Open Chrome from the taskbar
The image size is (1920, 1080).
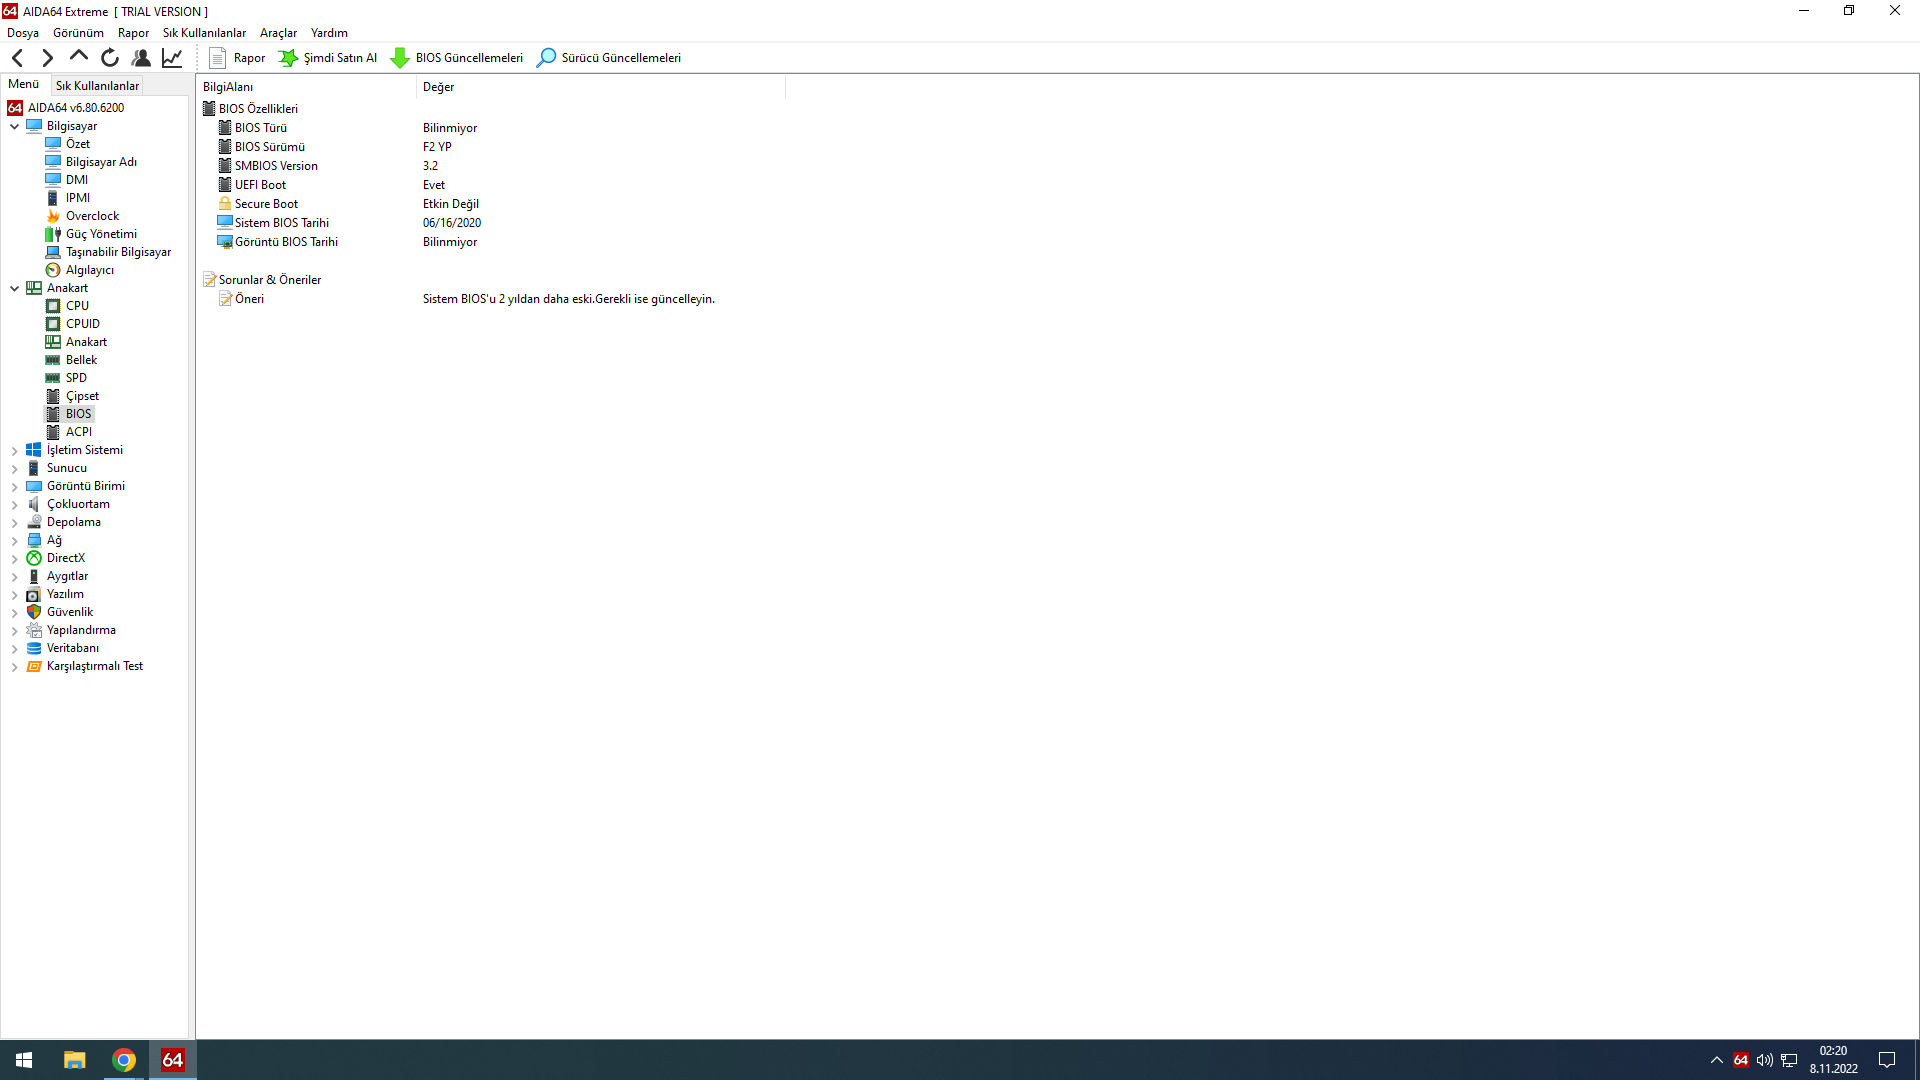coord(124,1060)
